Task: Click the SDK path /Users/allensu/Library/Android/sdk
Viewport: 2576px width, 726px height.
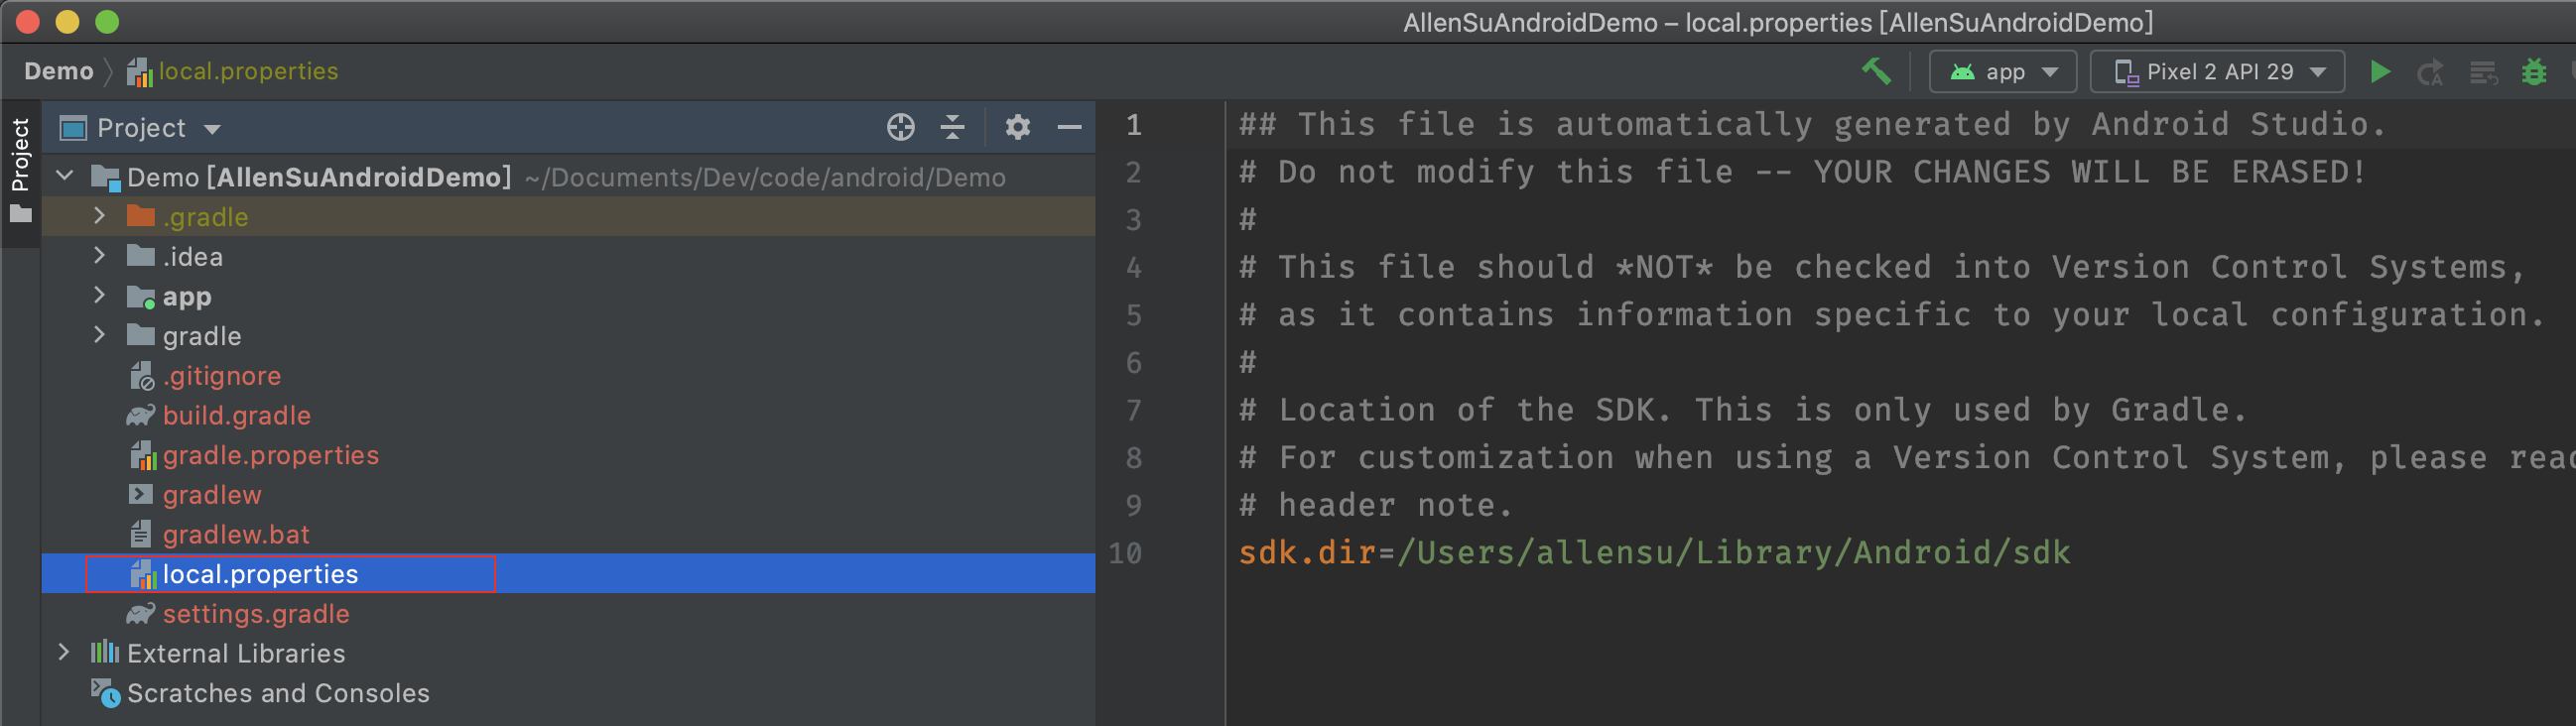Action: click(1733, 553)
